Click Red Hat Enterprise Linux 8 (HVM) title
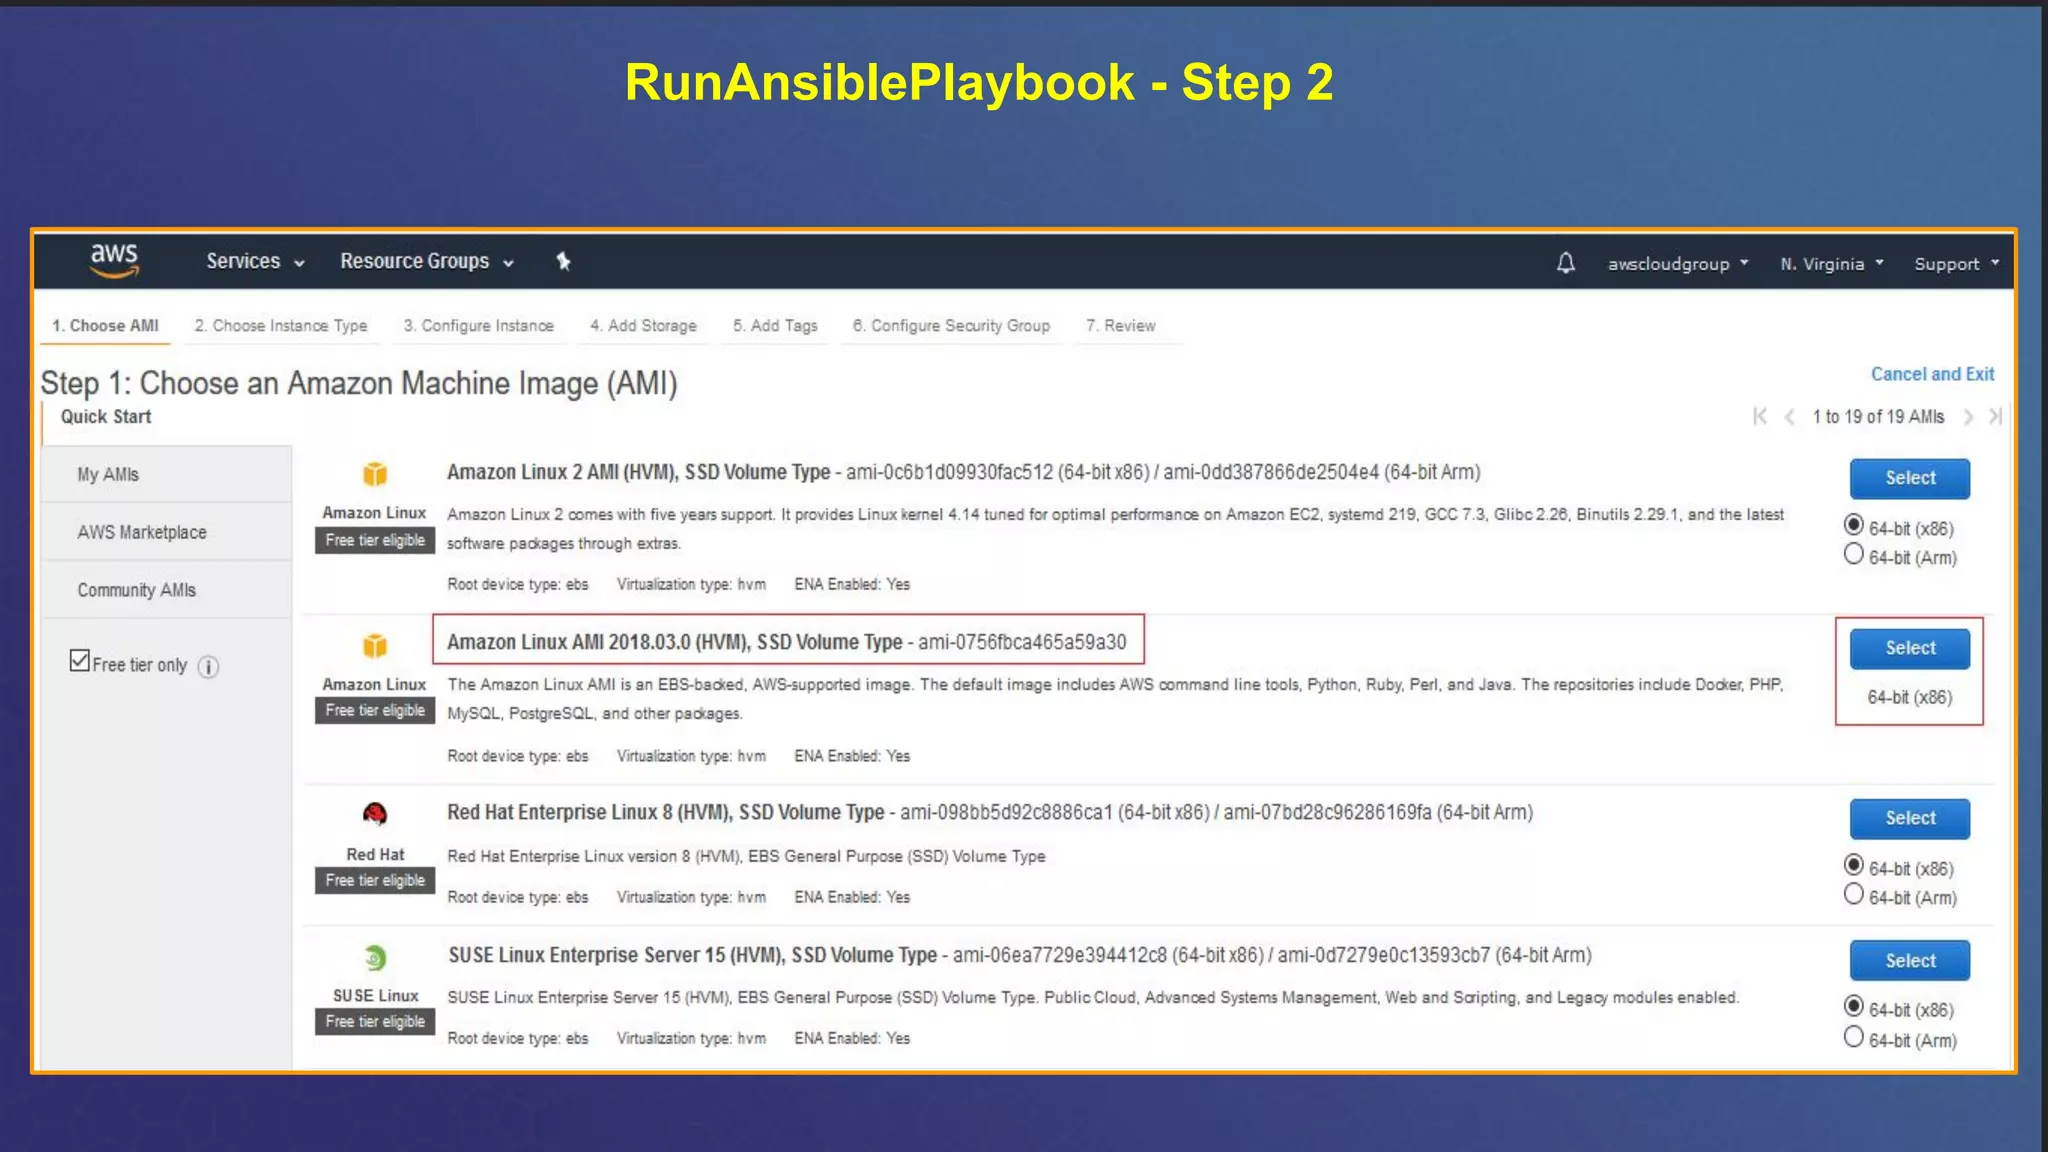 click(666, 812)
